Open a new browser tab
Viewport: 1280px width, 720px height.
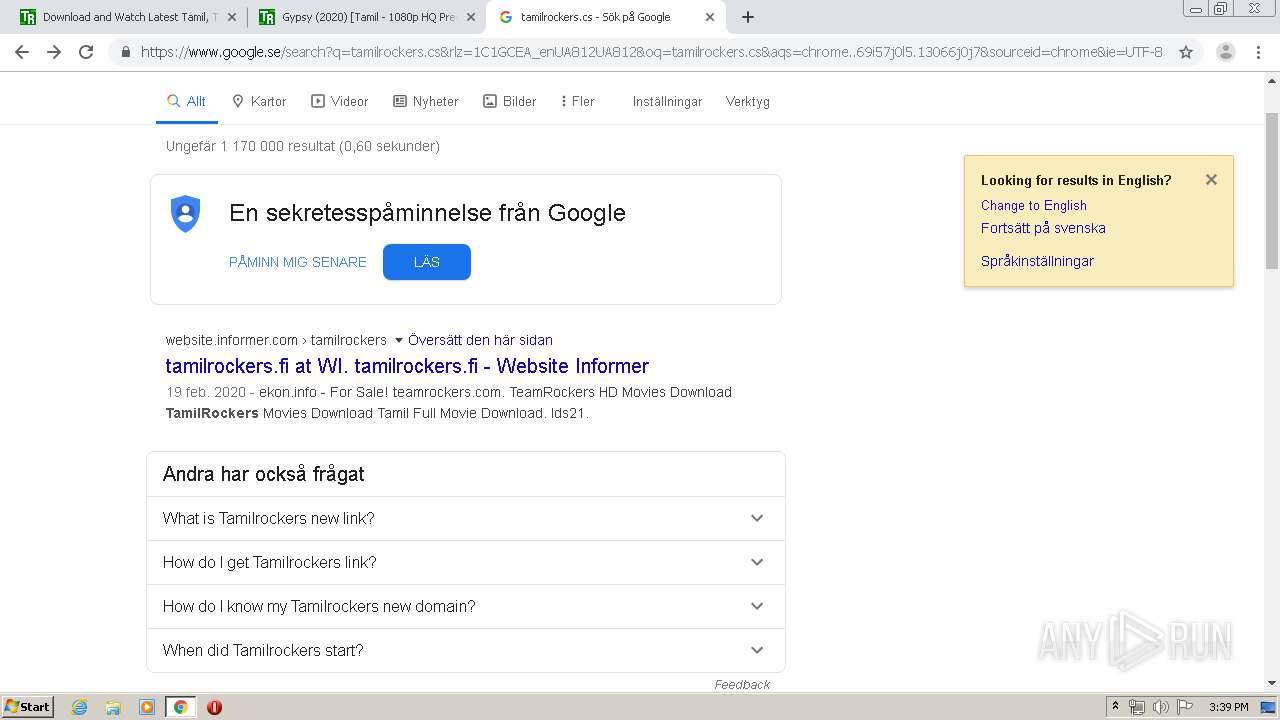(x=748, y=17)
